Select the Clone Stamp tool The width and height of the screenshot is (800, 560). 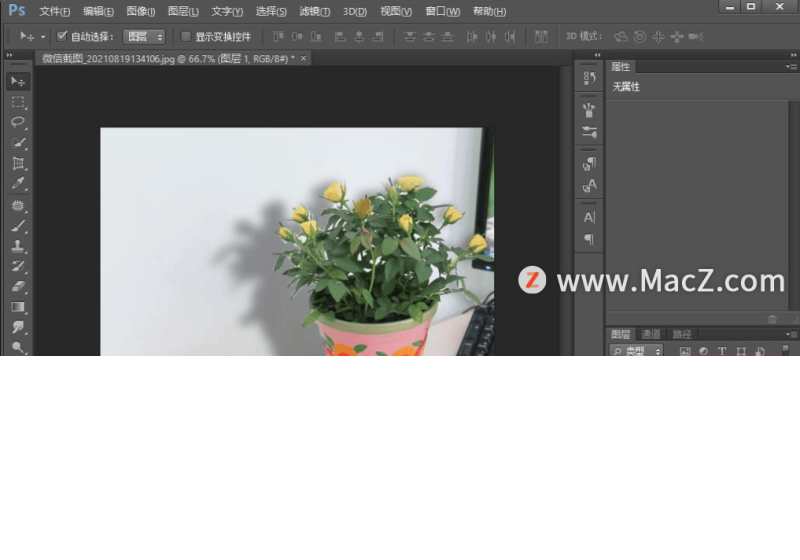18,246
